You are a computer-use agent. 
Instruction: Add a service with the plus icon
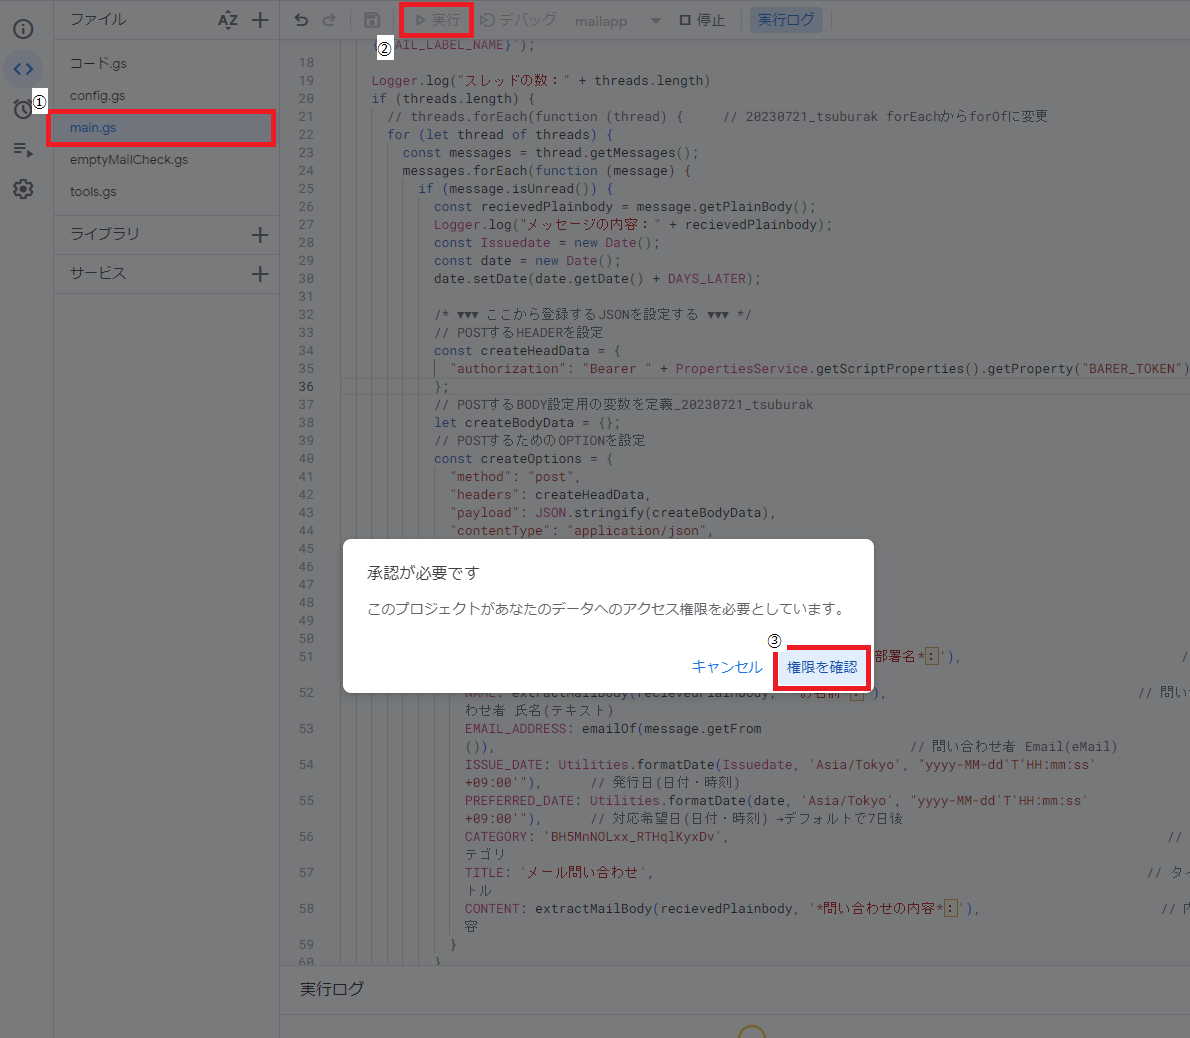pos(260,273)
